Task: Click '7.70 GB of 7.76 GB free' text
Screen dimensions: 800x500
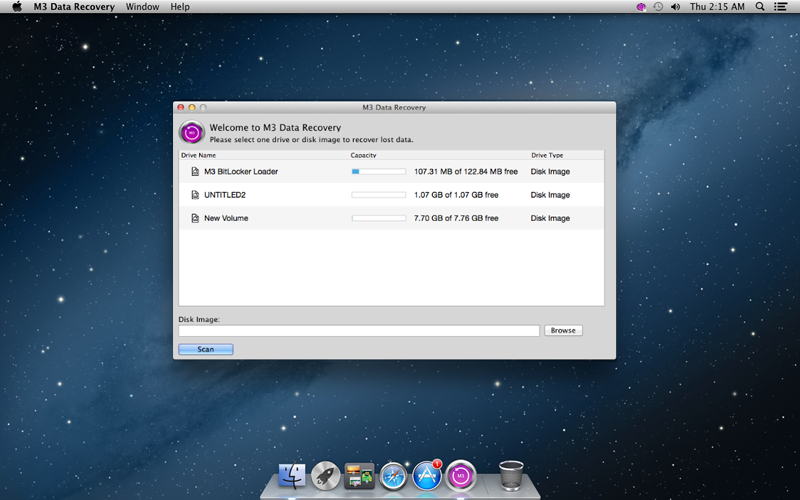Action: 456,218
